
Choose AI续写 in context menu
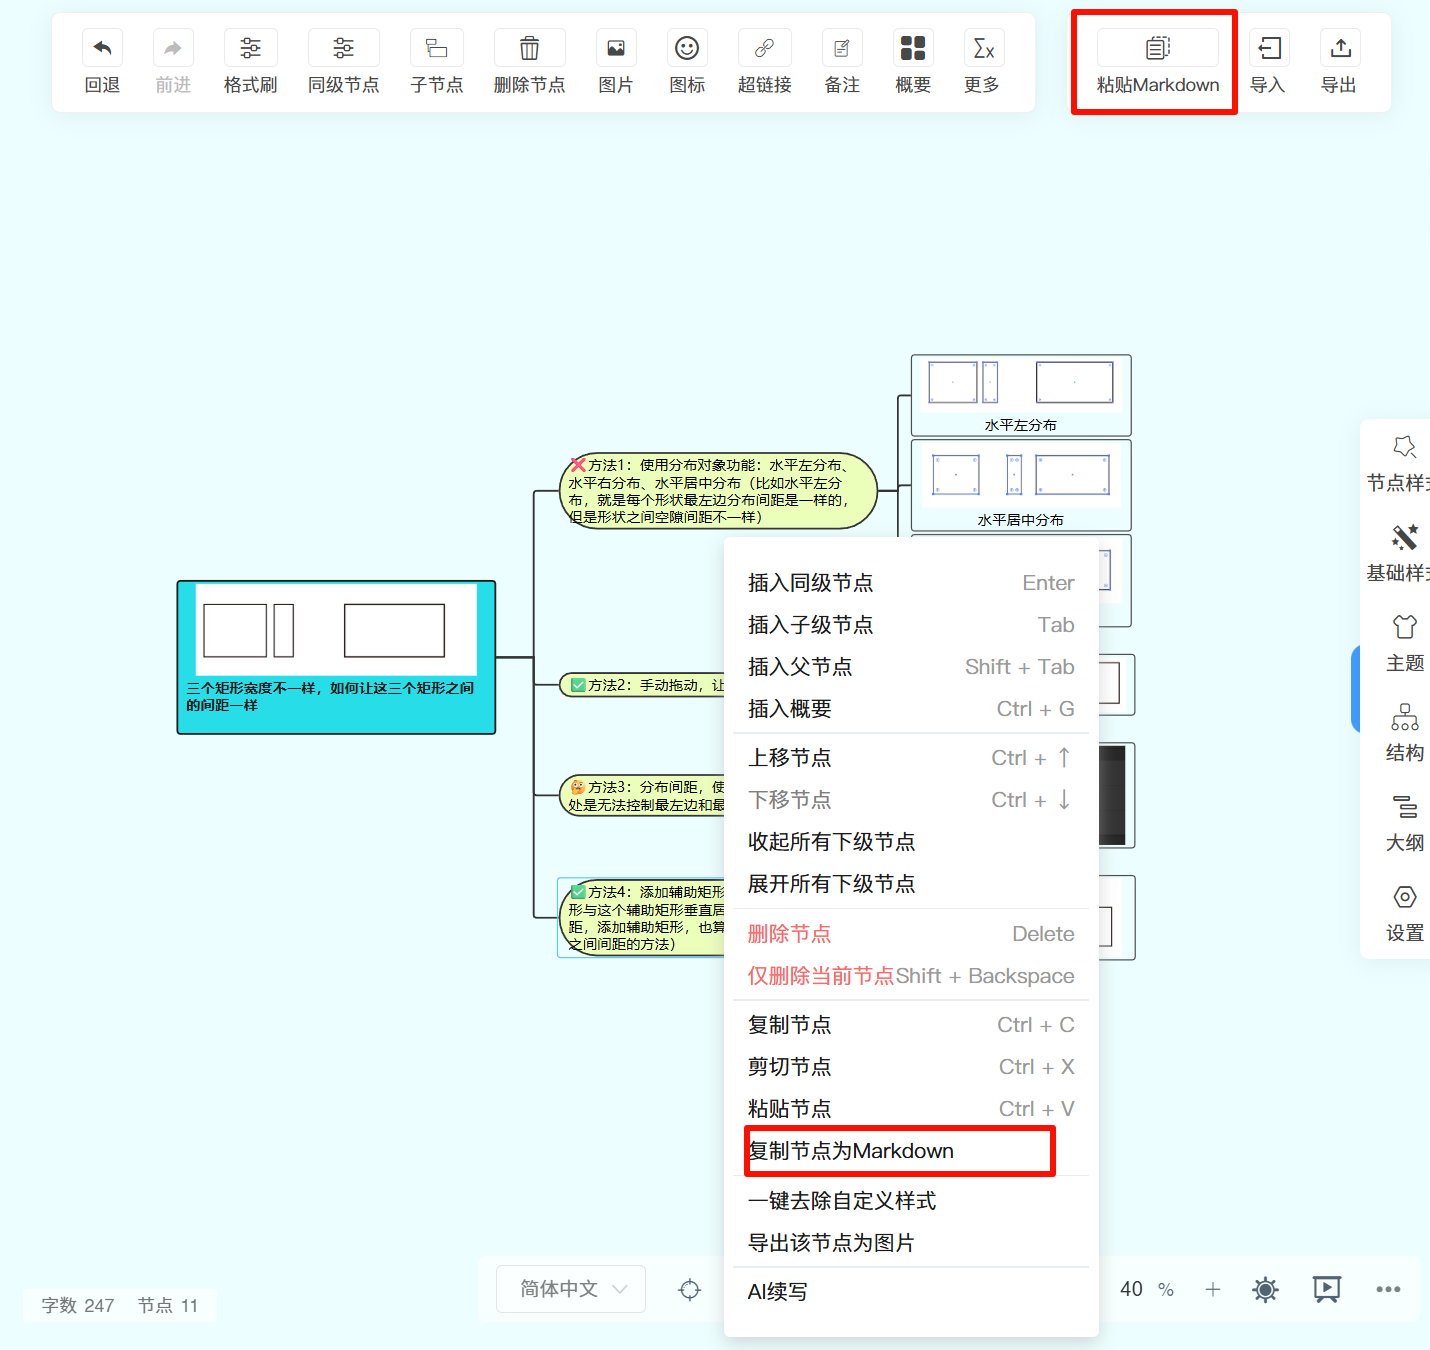coord(911,1292)
